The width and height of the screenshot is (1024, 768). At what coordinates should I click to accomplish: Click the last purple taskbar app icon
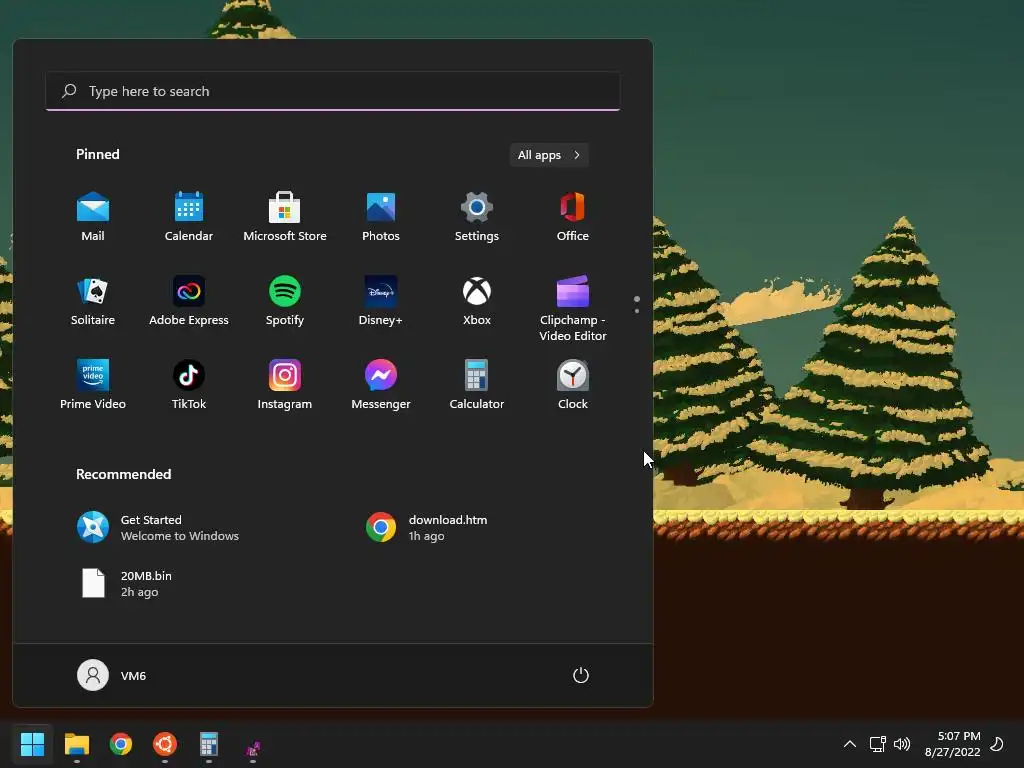(253, 748)
